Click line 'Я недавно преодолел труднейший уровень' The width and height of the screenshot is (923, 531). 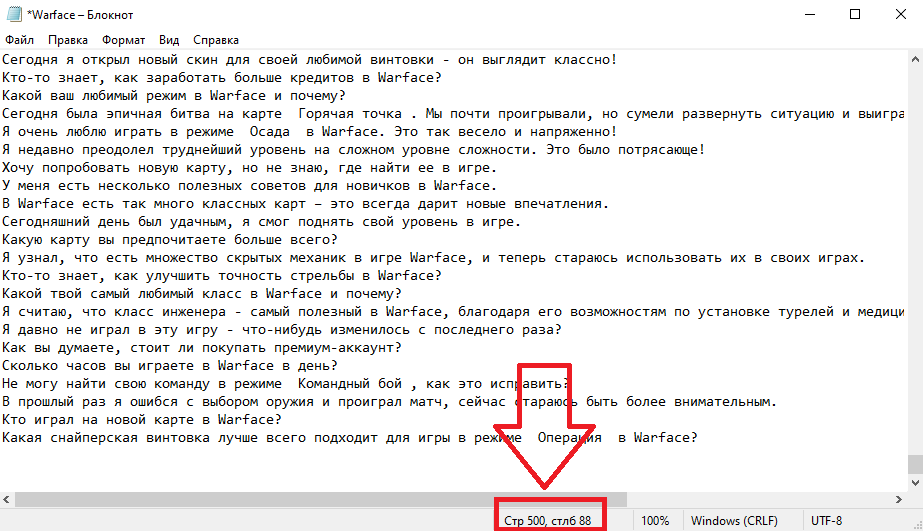(x=353, y=150)
